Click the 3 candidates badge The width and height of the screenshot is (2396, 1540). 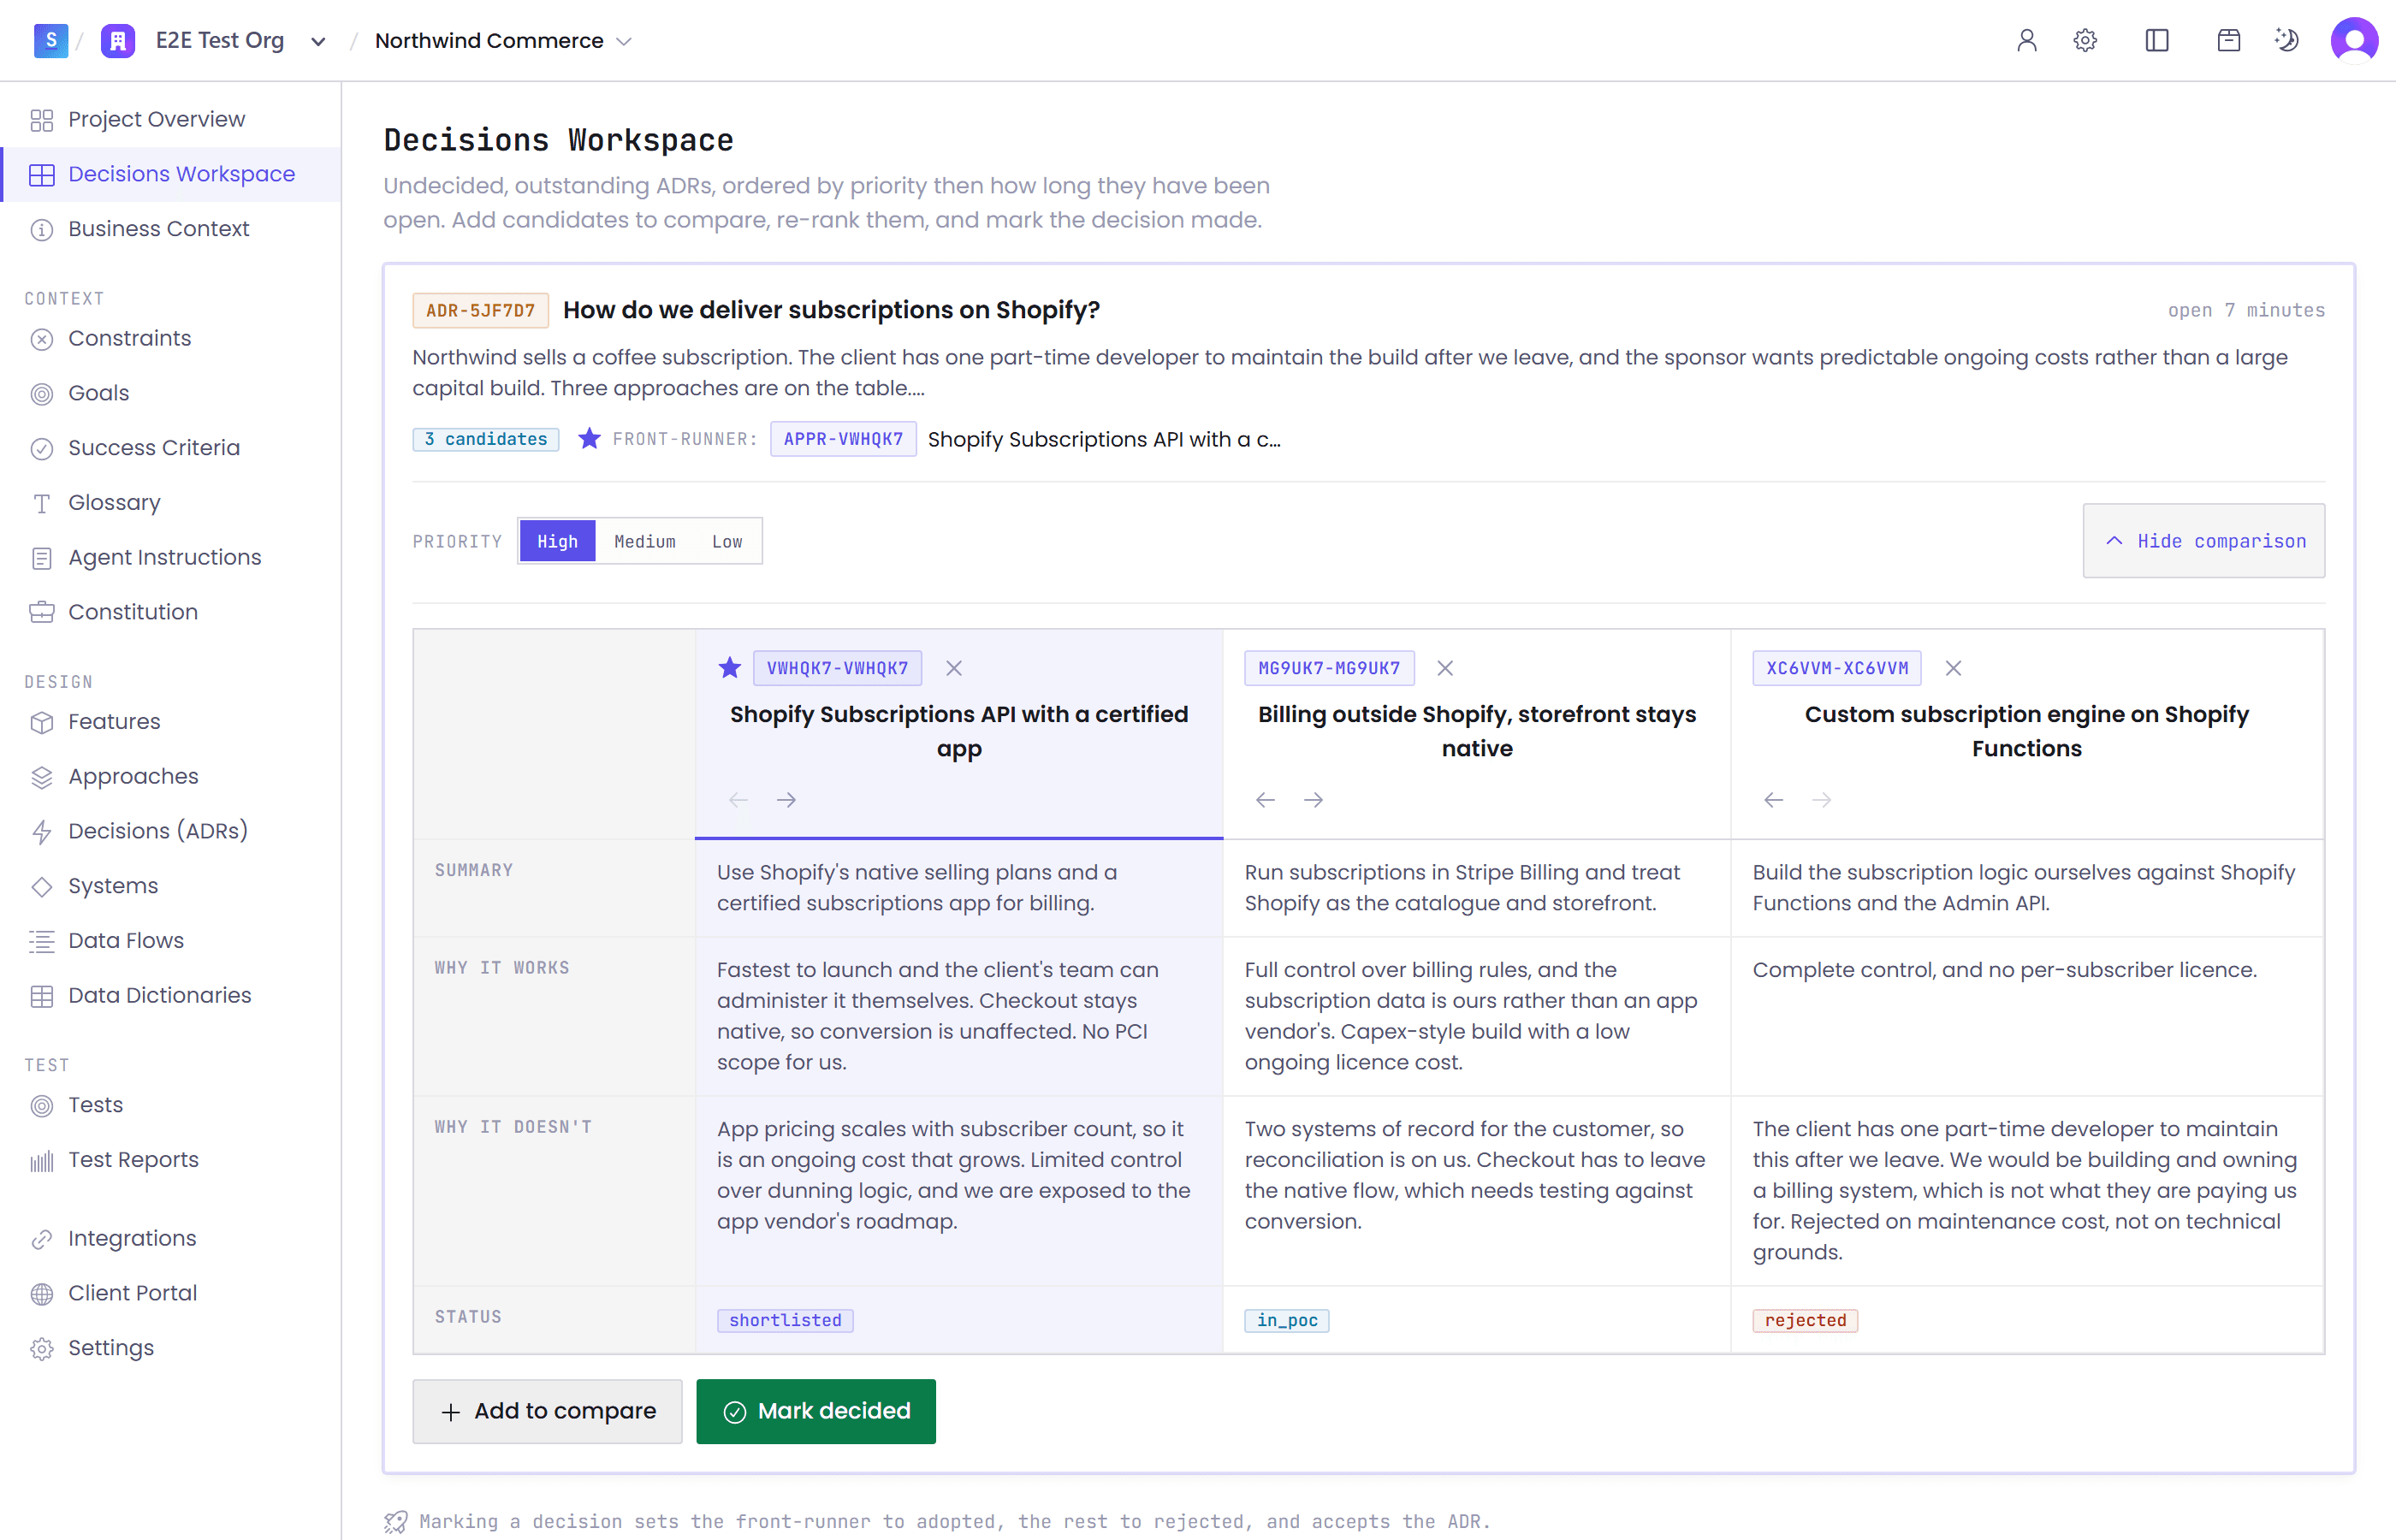[x=486, y=439]
